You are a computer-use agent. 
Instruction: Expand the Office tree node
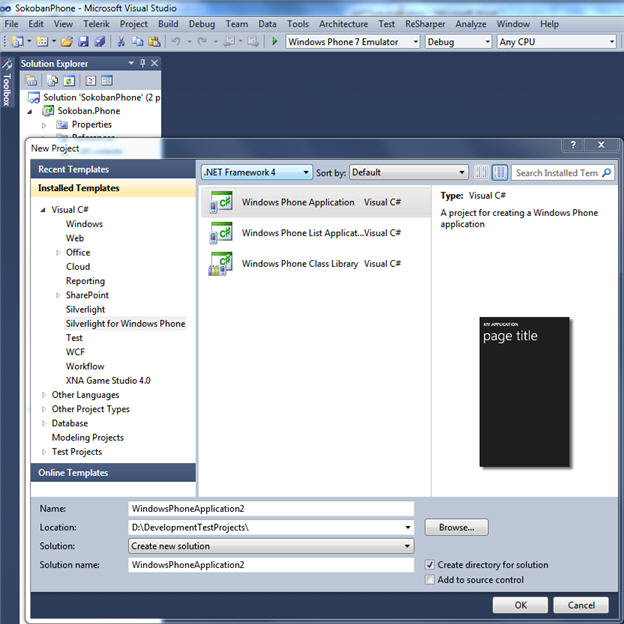point(58,252)
